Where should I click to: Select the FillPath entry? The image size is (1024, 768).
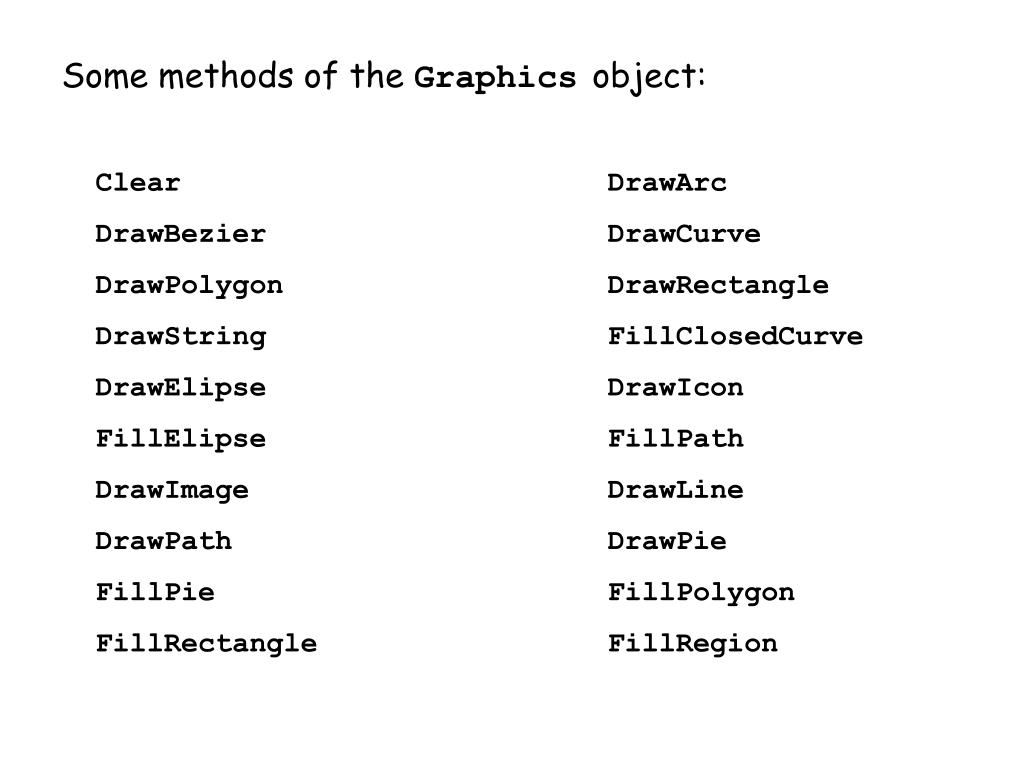(x=675, y=438)
